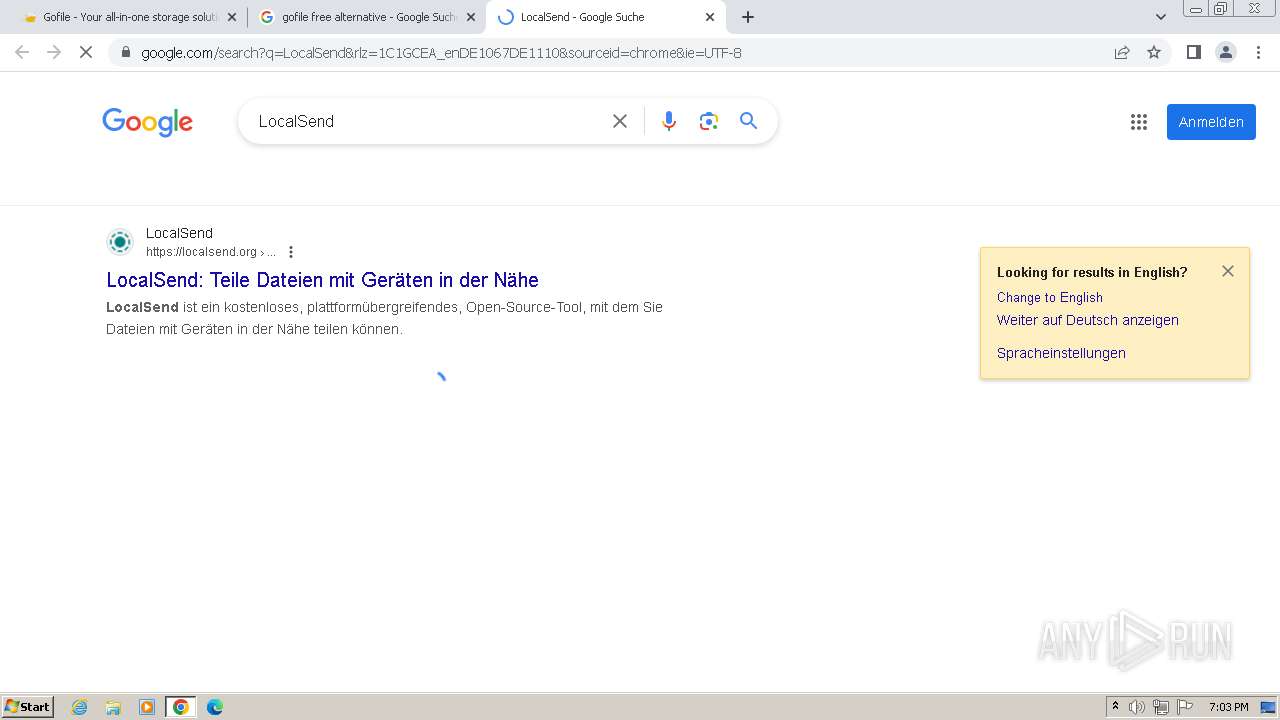Open the Chrome profile icon
Image resolution: width=1280 pixels, height=720 pixels.
pyautogui.click(x=1226, y=52)
